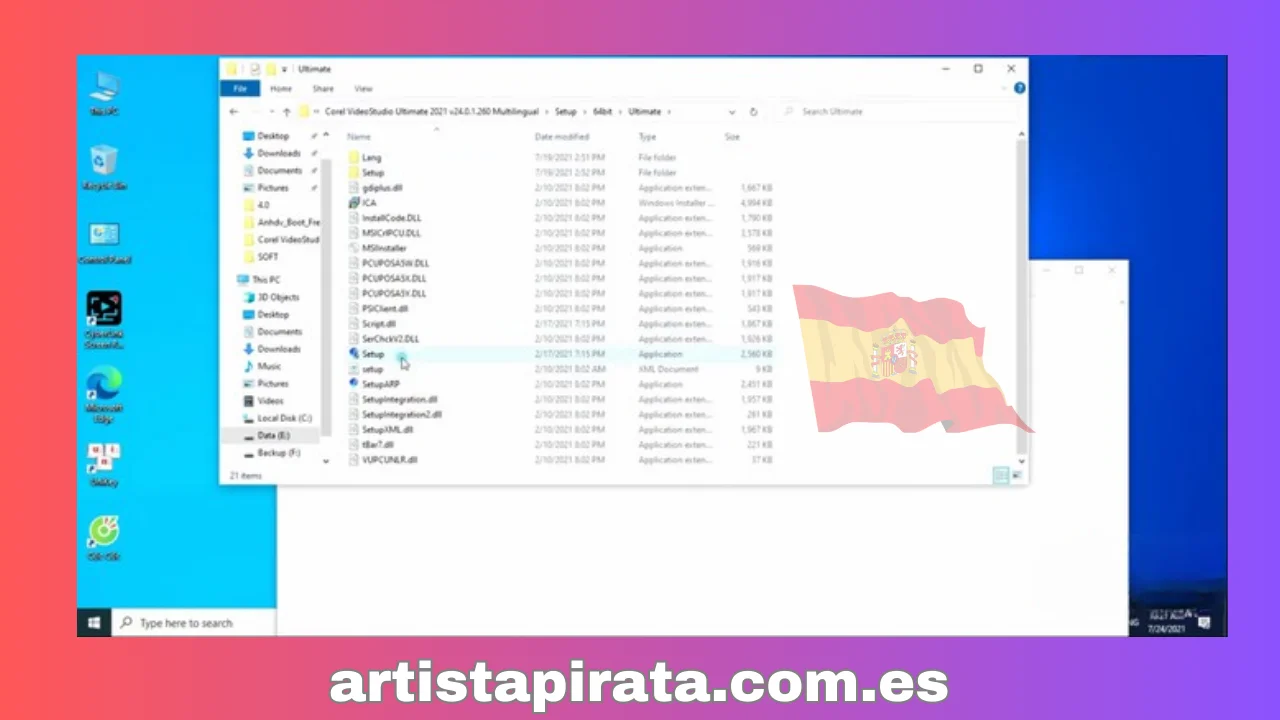Navigate up one level with the up arrow
The height and width of the screenshot is (720, 1280).
tap(287, 111)
